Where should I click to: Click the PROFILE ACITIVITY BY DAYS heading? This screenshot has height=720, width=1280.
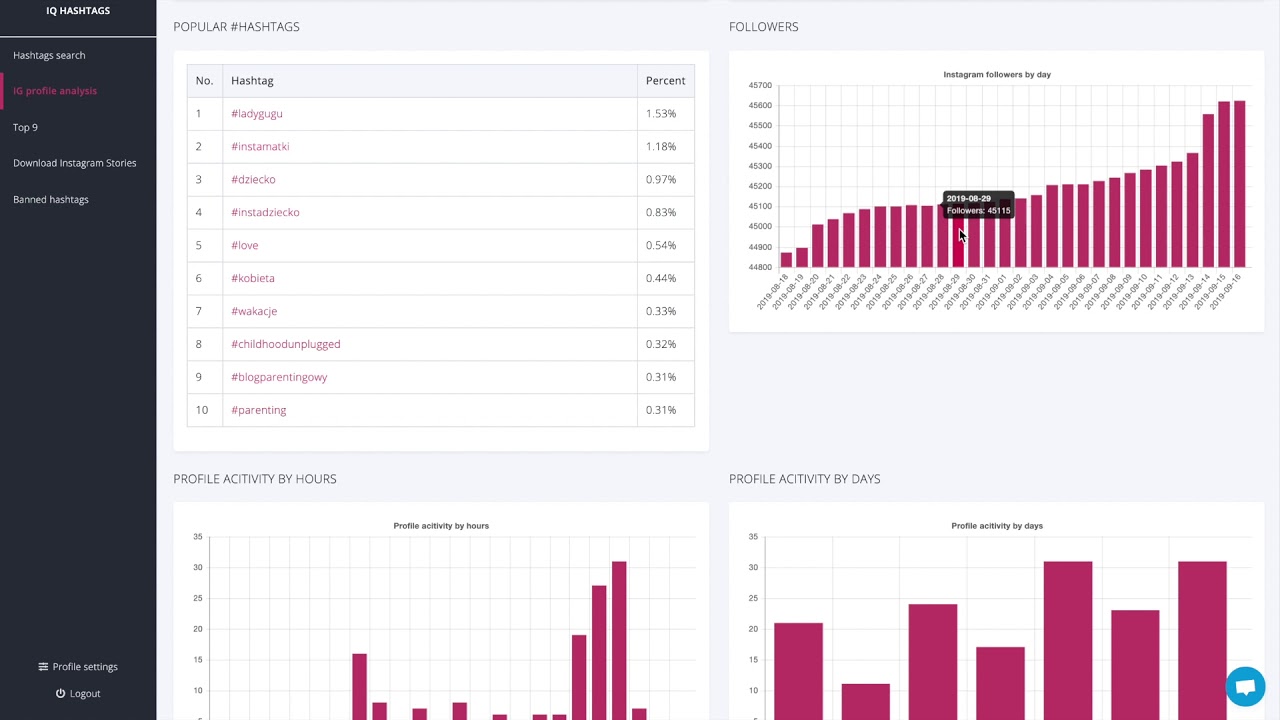[805, 479]
